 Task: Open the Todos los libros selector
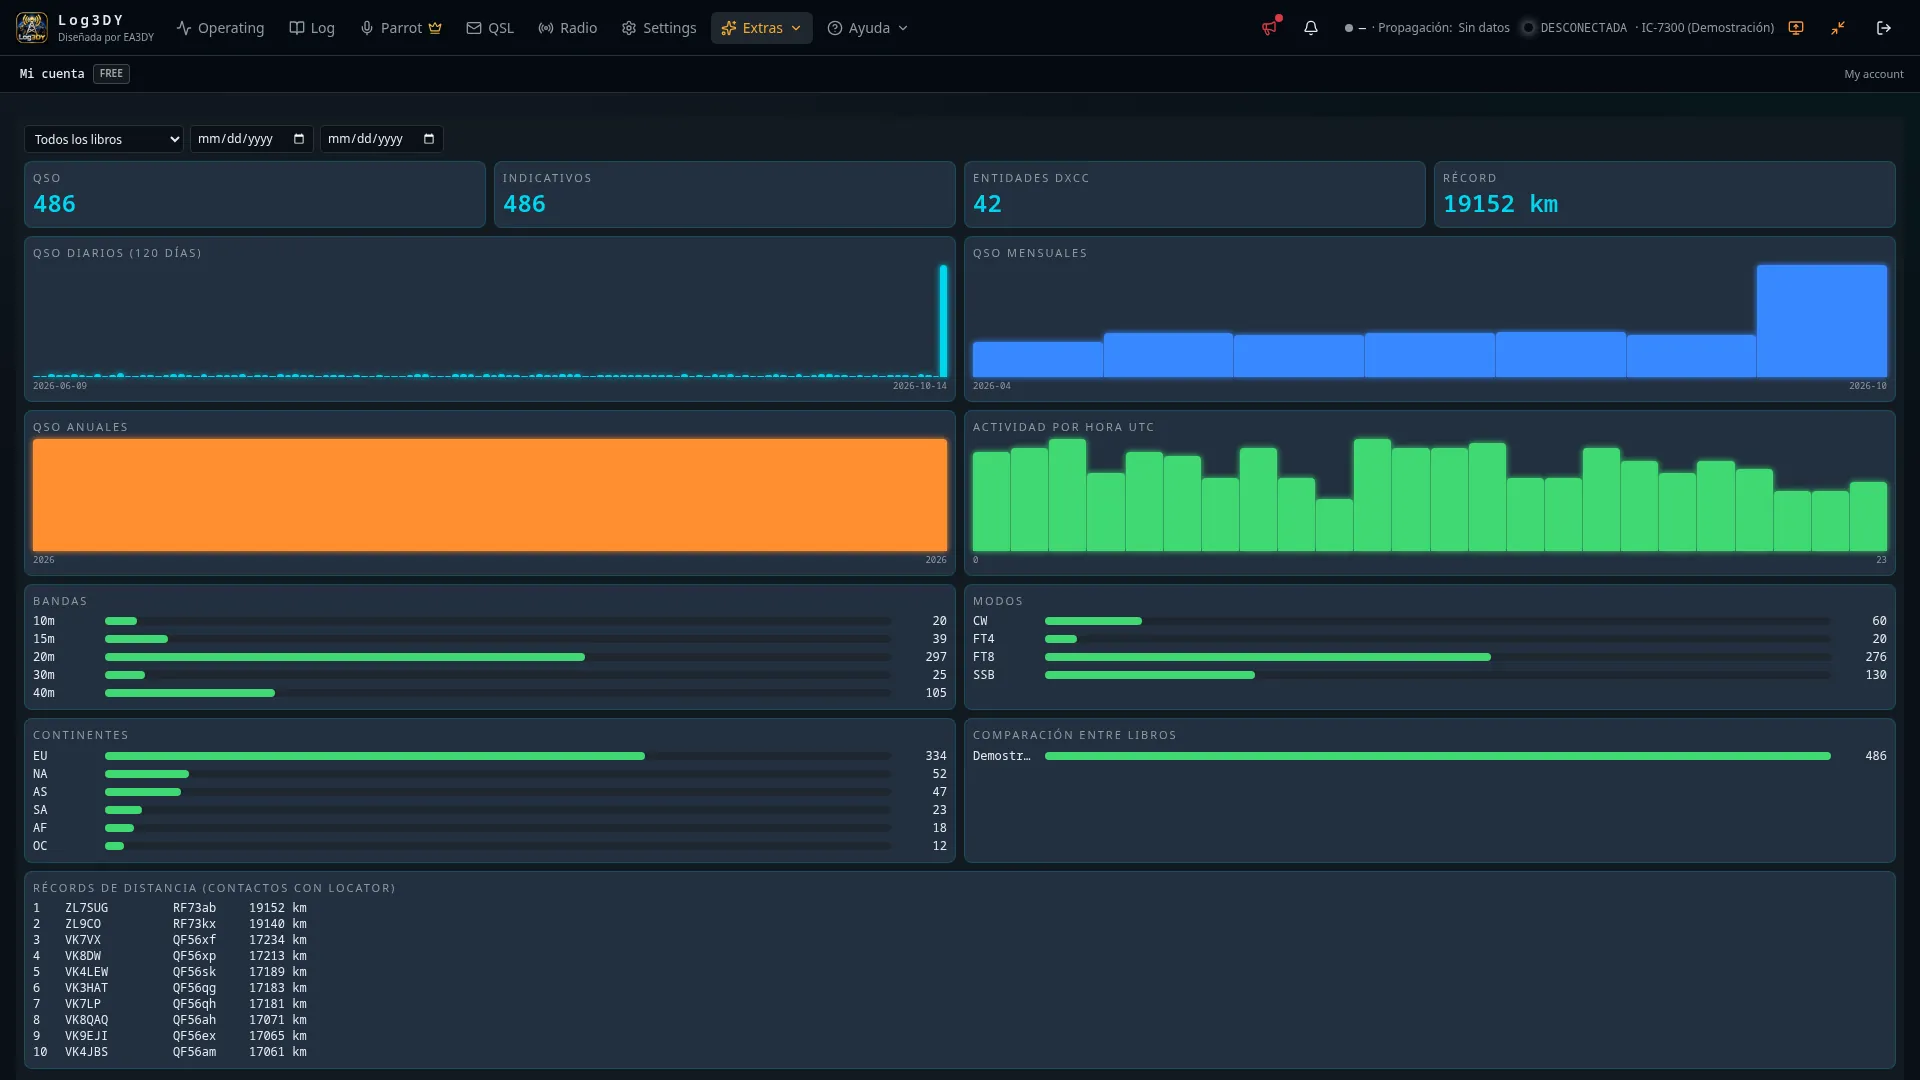tap(104, 139)
